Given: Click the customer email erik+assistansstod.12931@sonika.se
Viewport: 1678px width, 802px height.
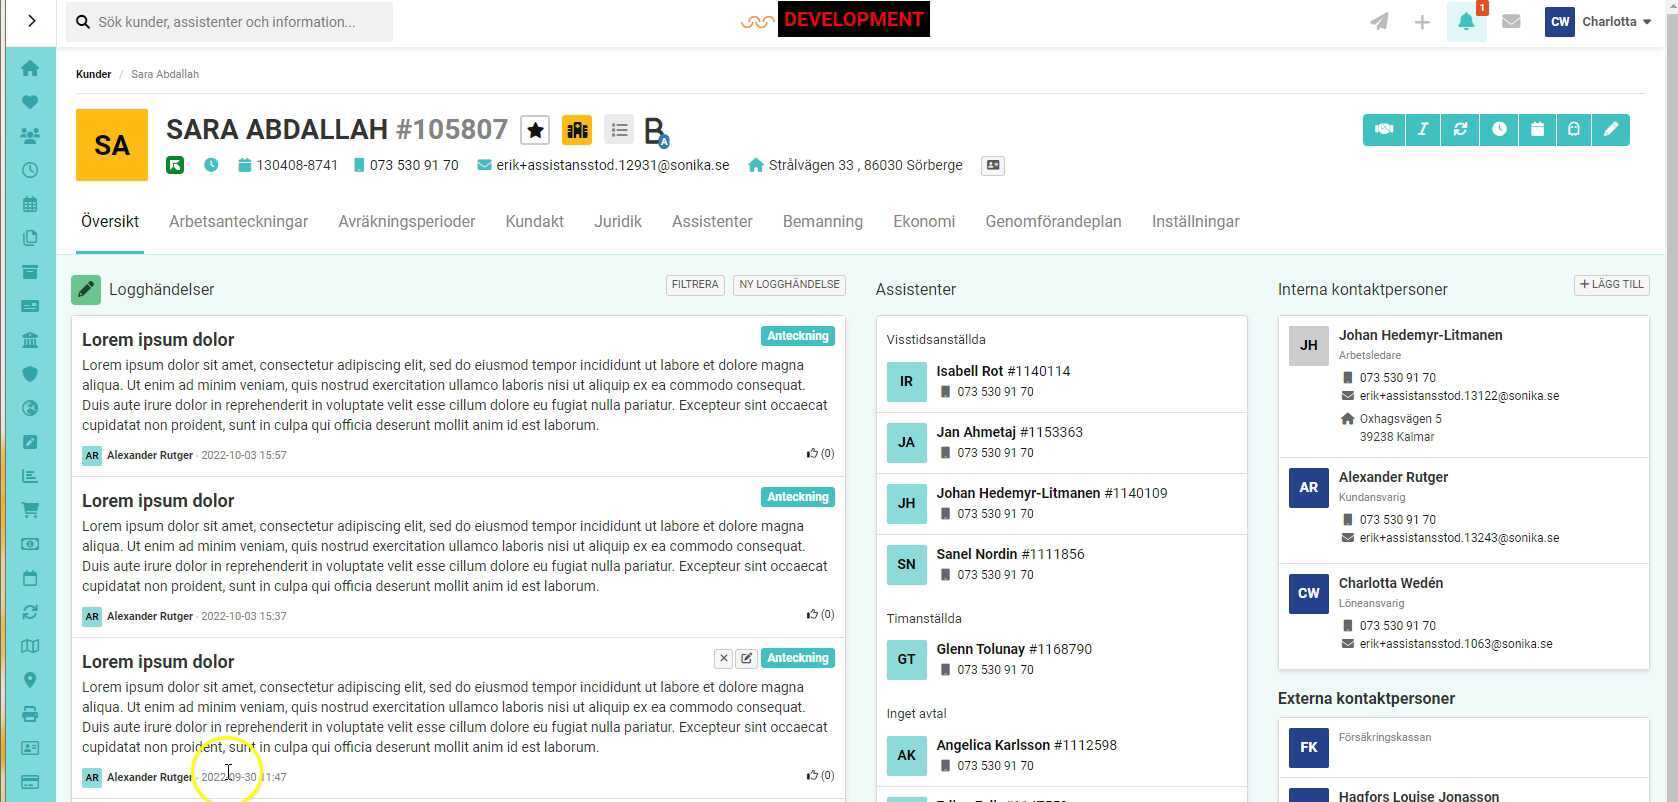Looking at the screenshot, I should [612, 166].
